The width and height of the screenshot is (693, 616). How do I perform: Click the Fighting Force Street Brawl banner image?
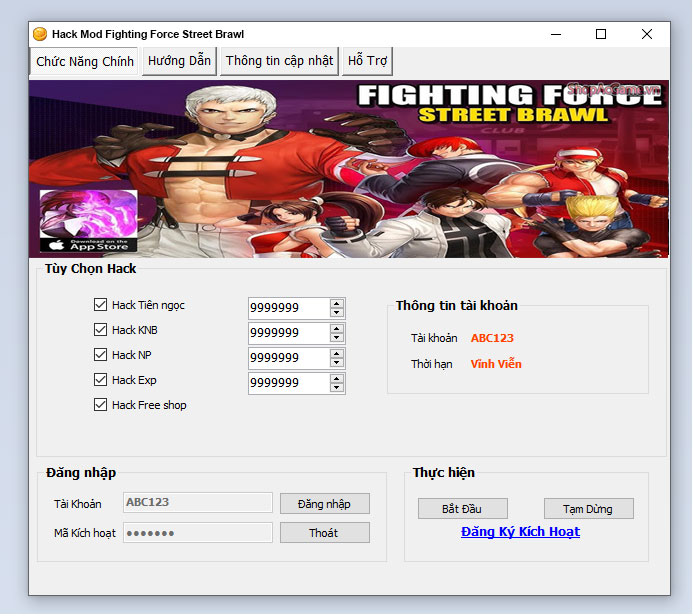[x=349, y=169]
